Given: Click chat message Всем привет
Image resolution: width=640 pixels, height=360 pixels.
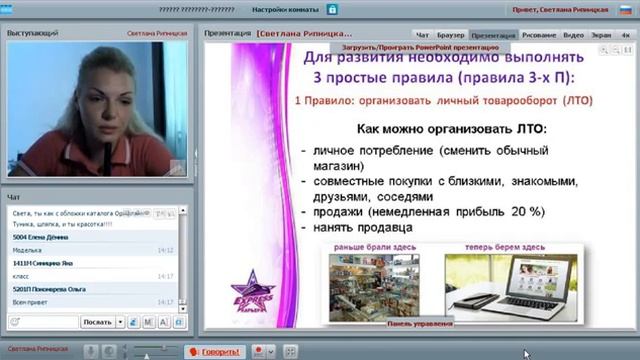Looking at the screenshot, I should pyautogui.click(x=30, y=302).
